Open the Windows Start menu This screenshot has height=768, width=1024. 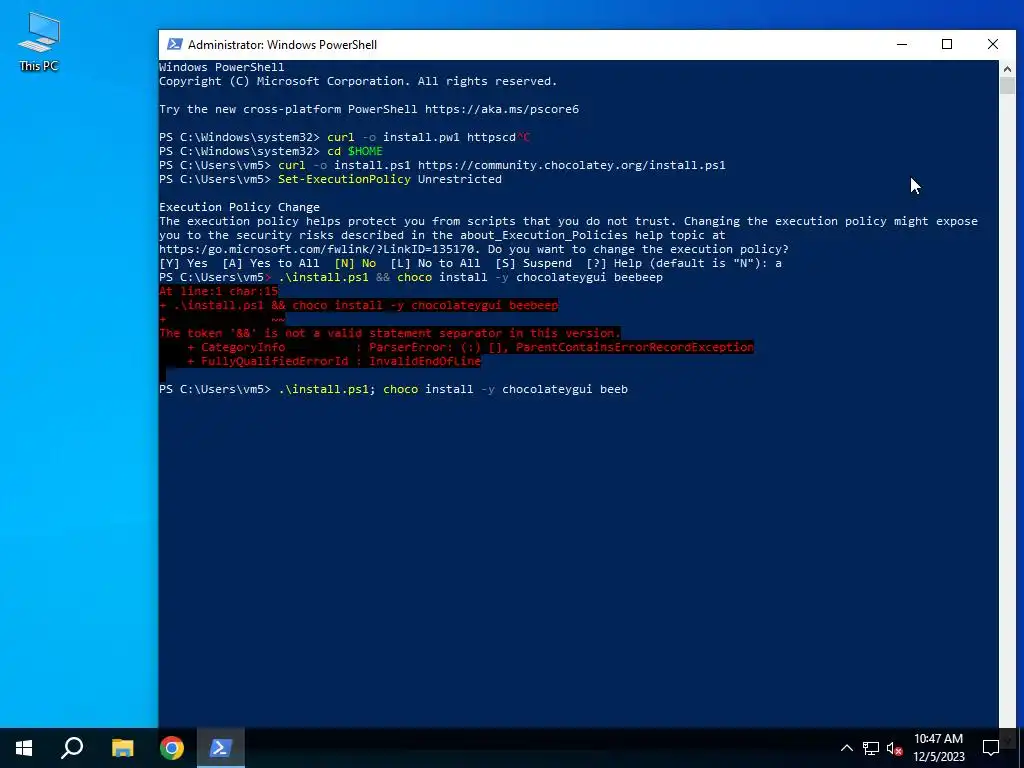click(x=24, y=748)
